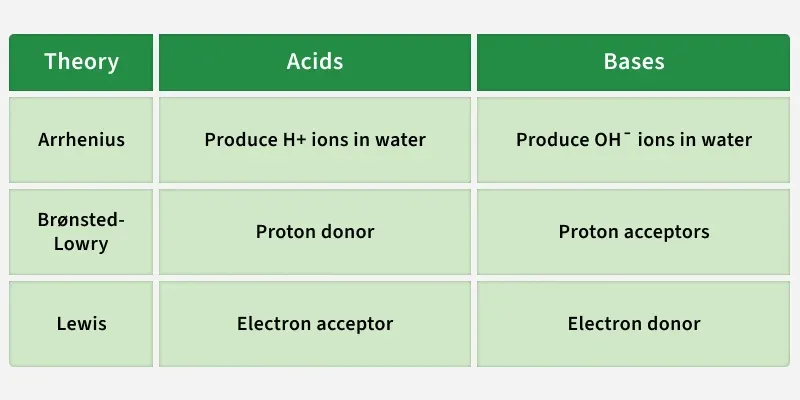Select the 'Produce H+ ions in water' cell
The height and width of the screenshot is (400, 800).
pos(315,140)
